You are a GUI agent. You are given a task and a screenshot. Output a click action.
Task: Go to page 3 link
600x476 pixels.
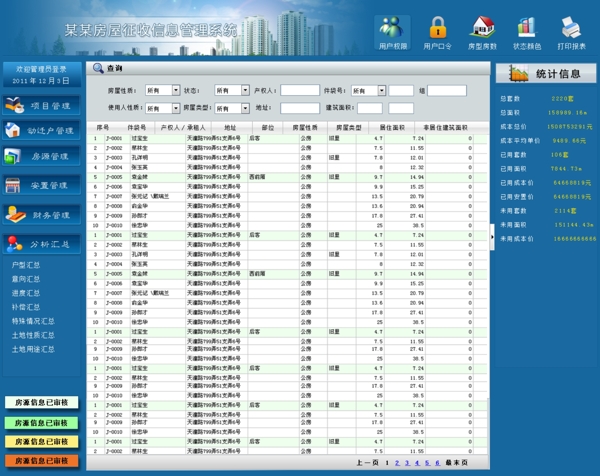[407, 463]
